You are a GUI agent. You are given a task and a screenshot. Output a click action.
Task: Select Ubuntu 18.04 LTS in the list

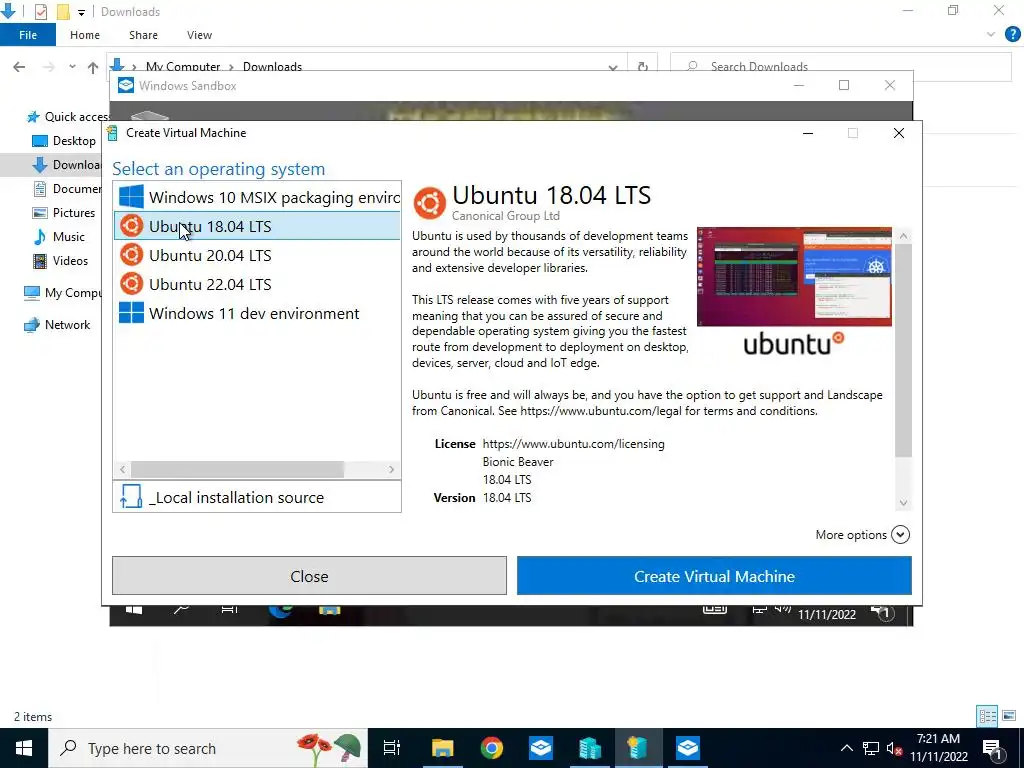257,226
